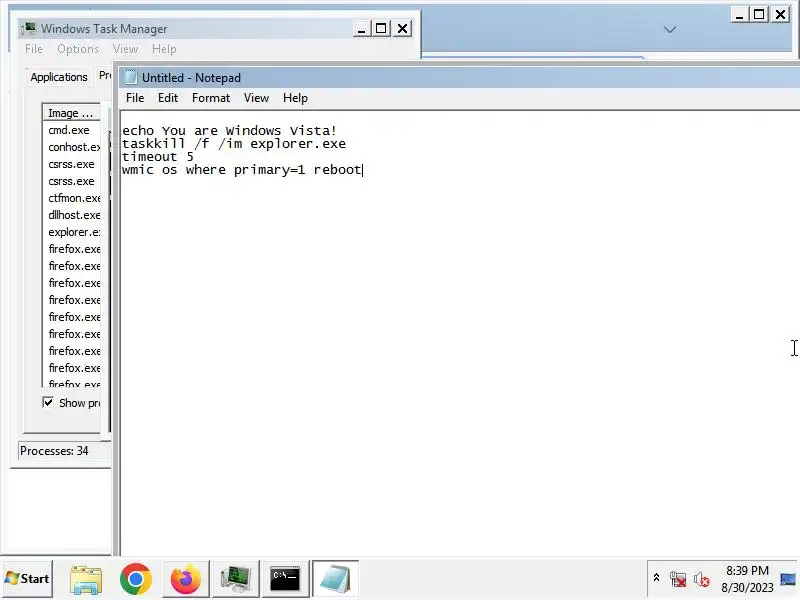
Task: Open Notepad's Format menu
Action: [211, 98]
